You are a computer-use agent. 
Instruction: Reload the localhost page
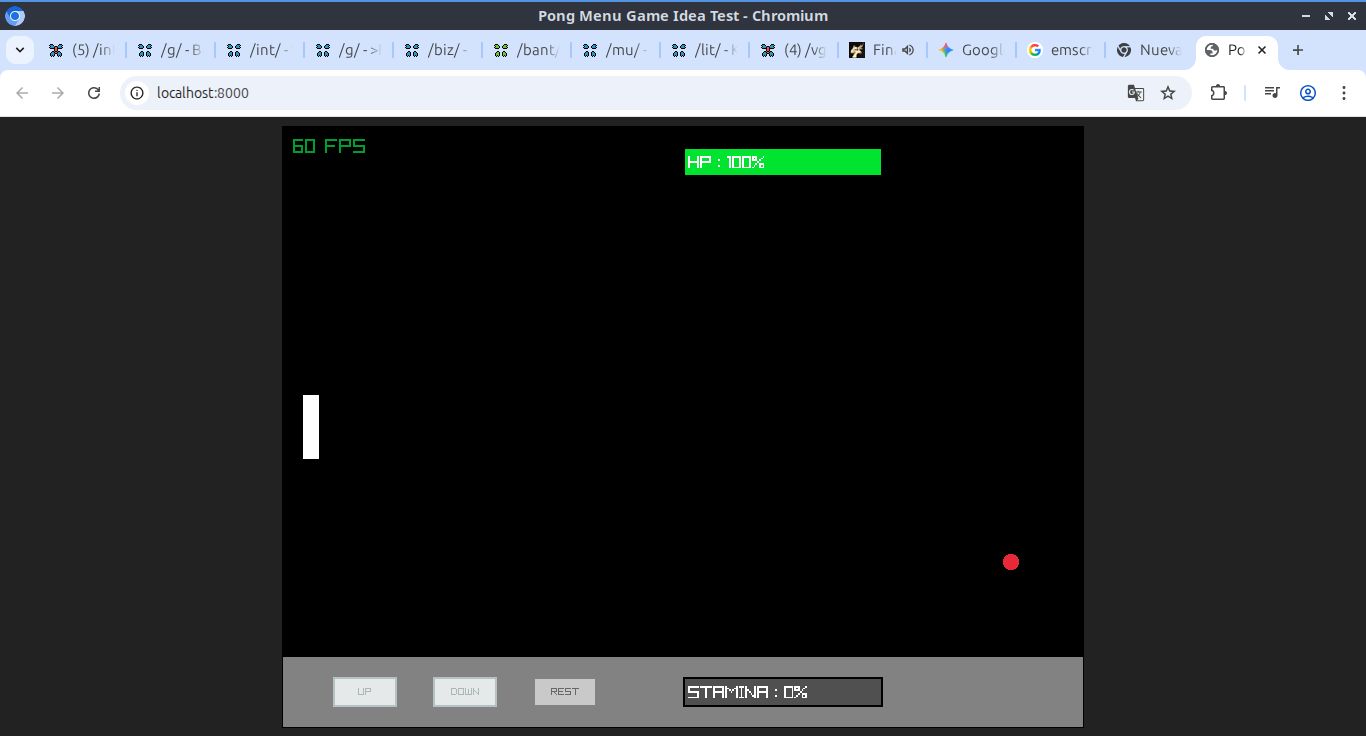(94, 93)
